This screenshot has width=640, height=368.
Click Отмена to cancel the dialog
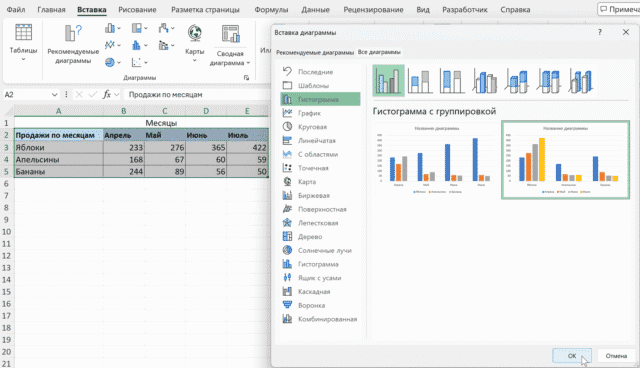[616, 356]
